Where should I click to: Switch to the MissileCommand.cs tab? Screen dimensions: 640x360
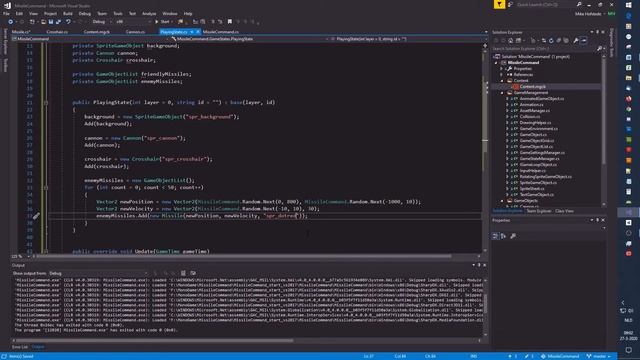pos(220,32)
